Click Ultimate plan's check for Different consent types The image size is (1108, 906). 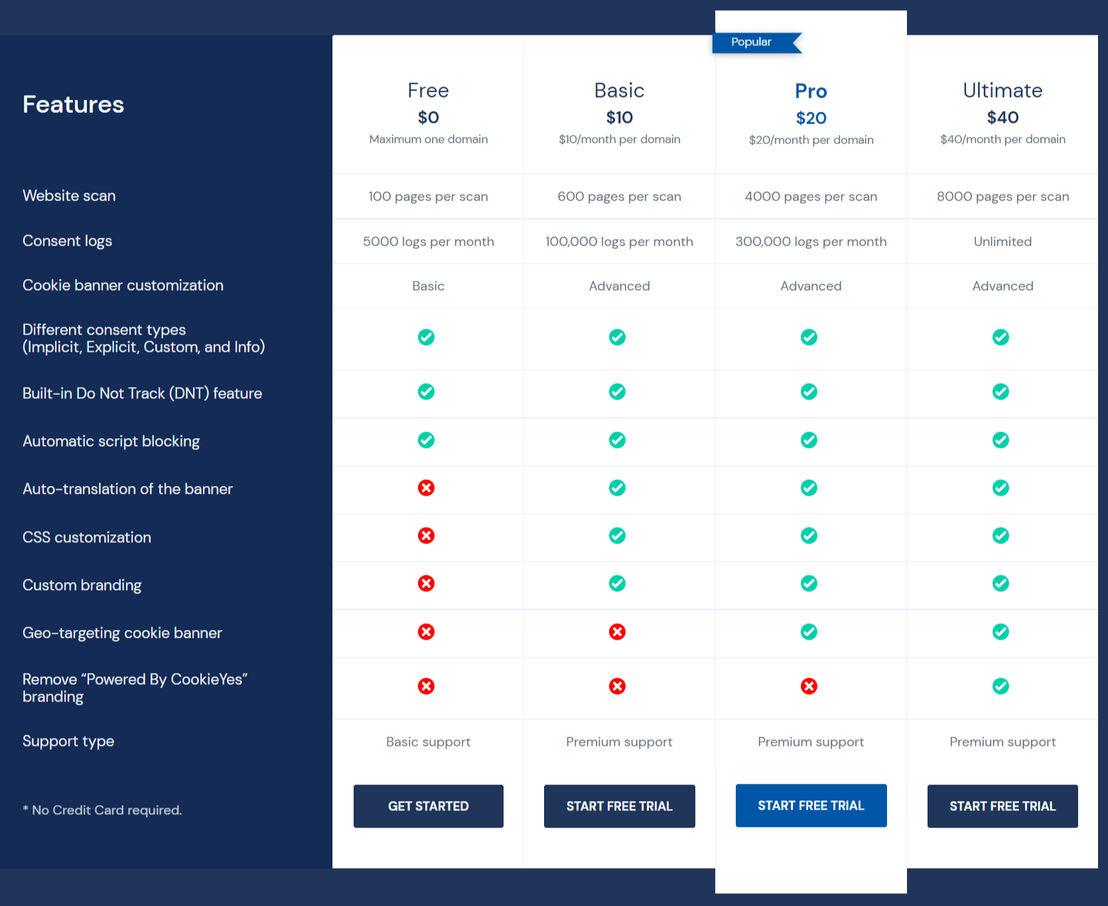click(x=1001, y=337)
